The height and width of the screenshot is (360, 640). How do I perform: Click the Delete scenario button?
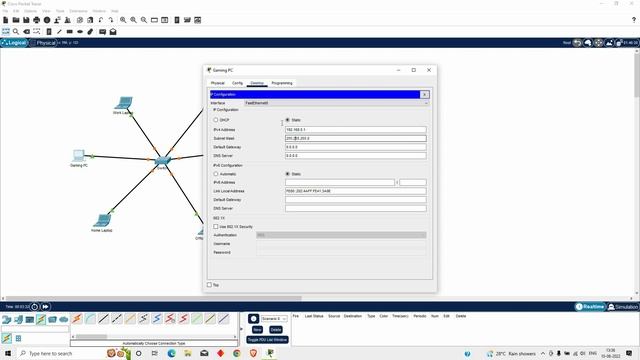point(276,330)
